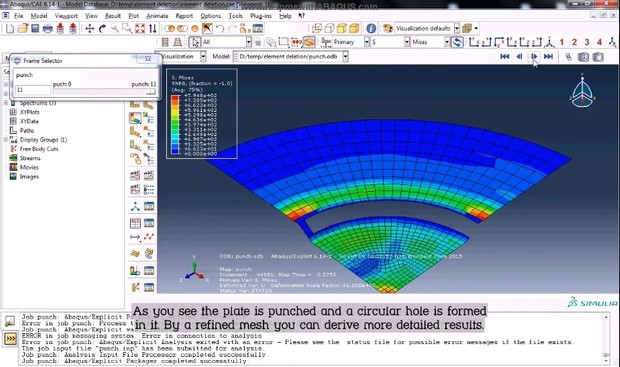The height and width of the screenshot is (367, 620).
Task: Click the Free Body Cut icon in toolbox
Action: tap(135, 287)
